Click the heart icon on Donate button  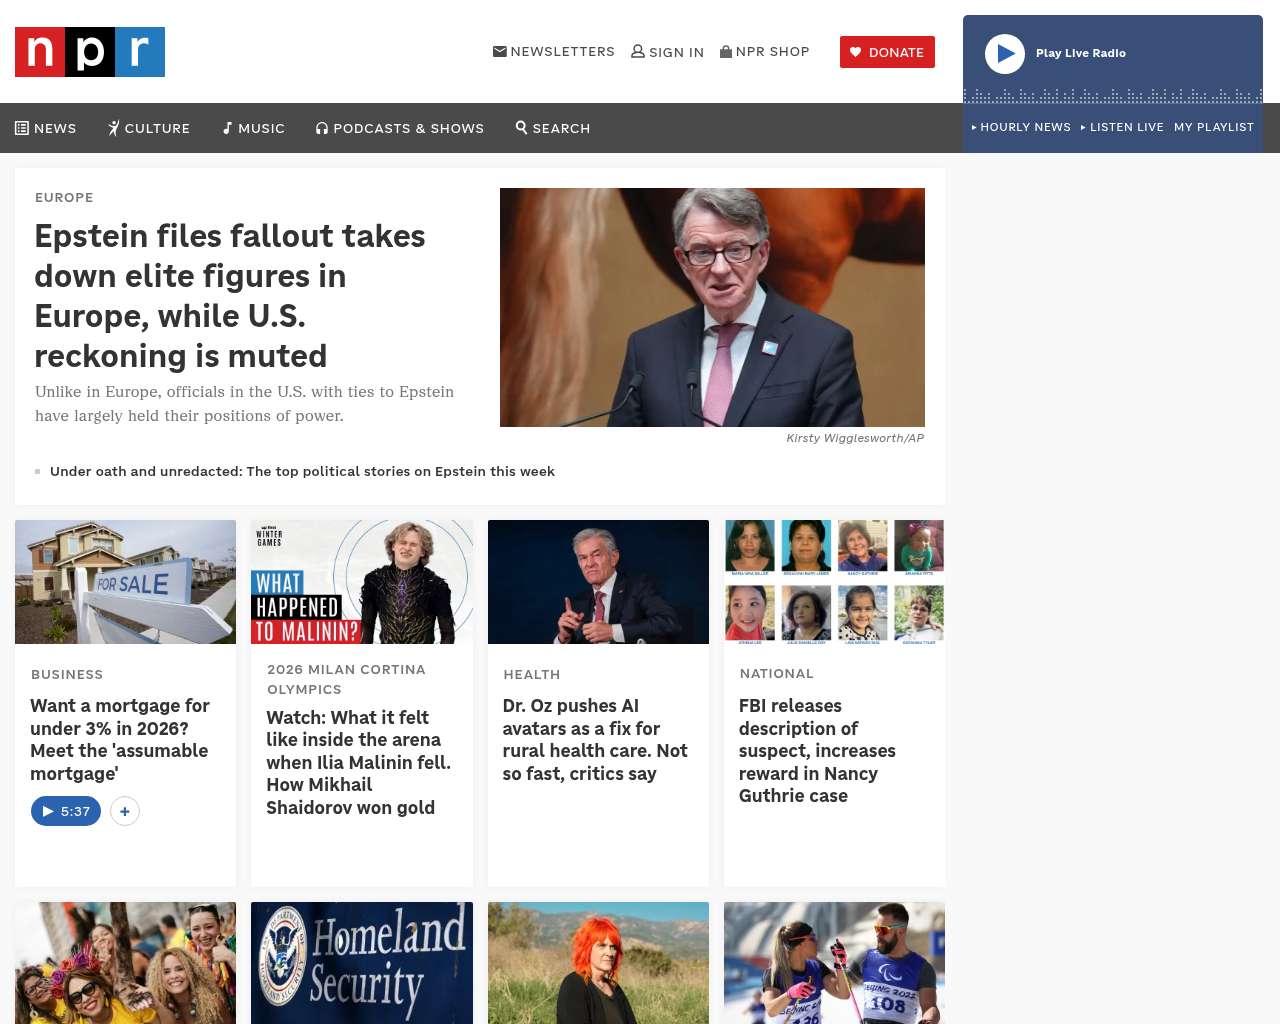coord(856,52)
